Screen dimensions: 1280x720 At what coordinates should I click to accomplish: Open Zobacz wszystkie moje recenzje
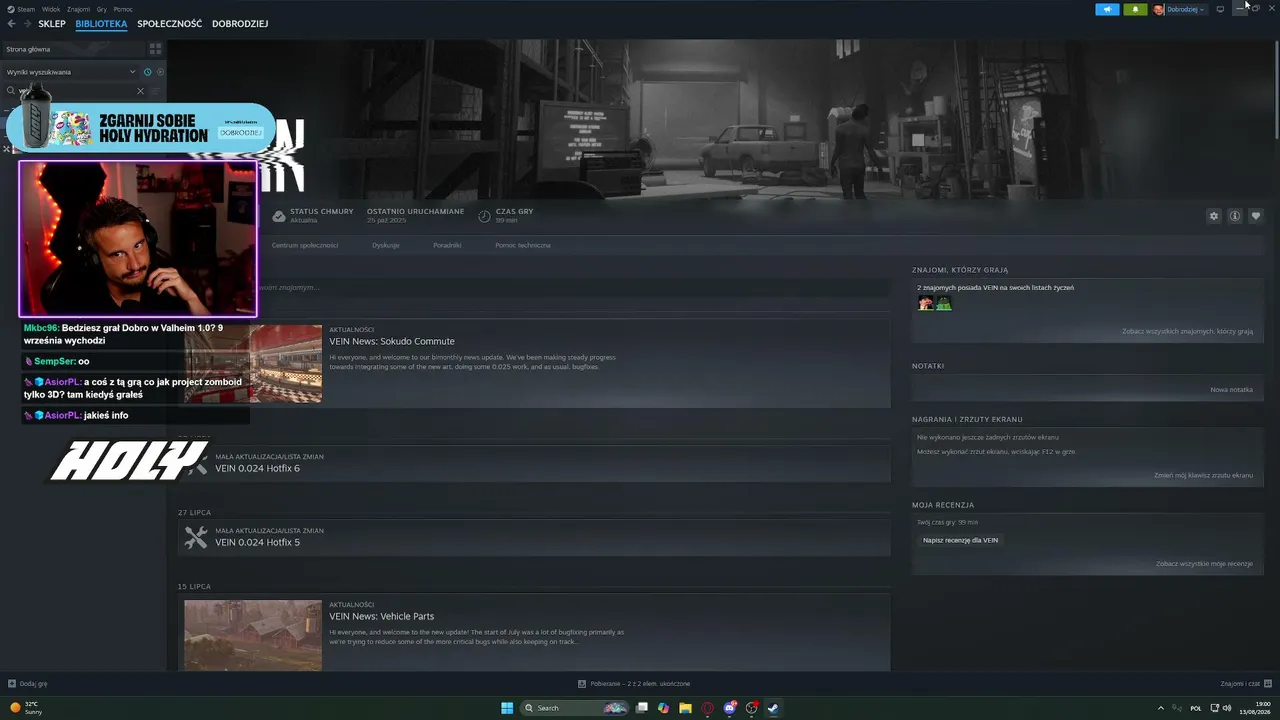pyautogui.click(x=1204, y=563)
